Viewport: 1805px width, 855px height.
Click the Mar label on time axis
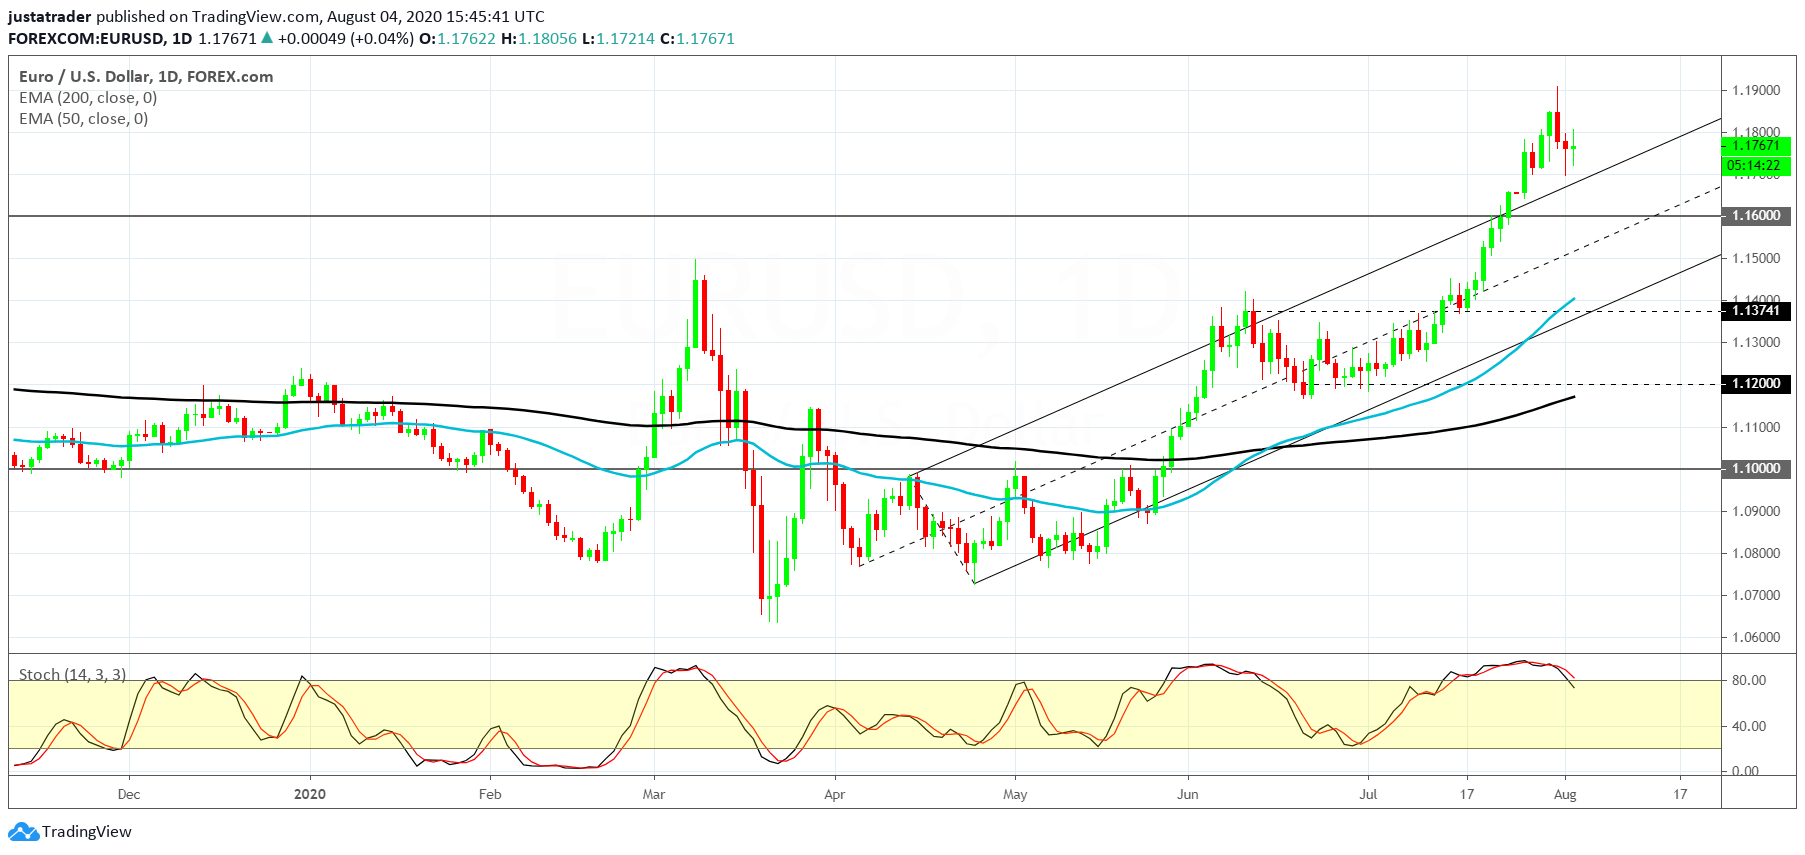(654, 795)
